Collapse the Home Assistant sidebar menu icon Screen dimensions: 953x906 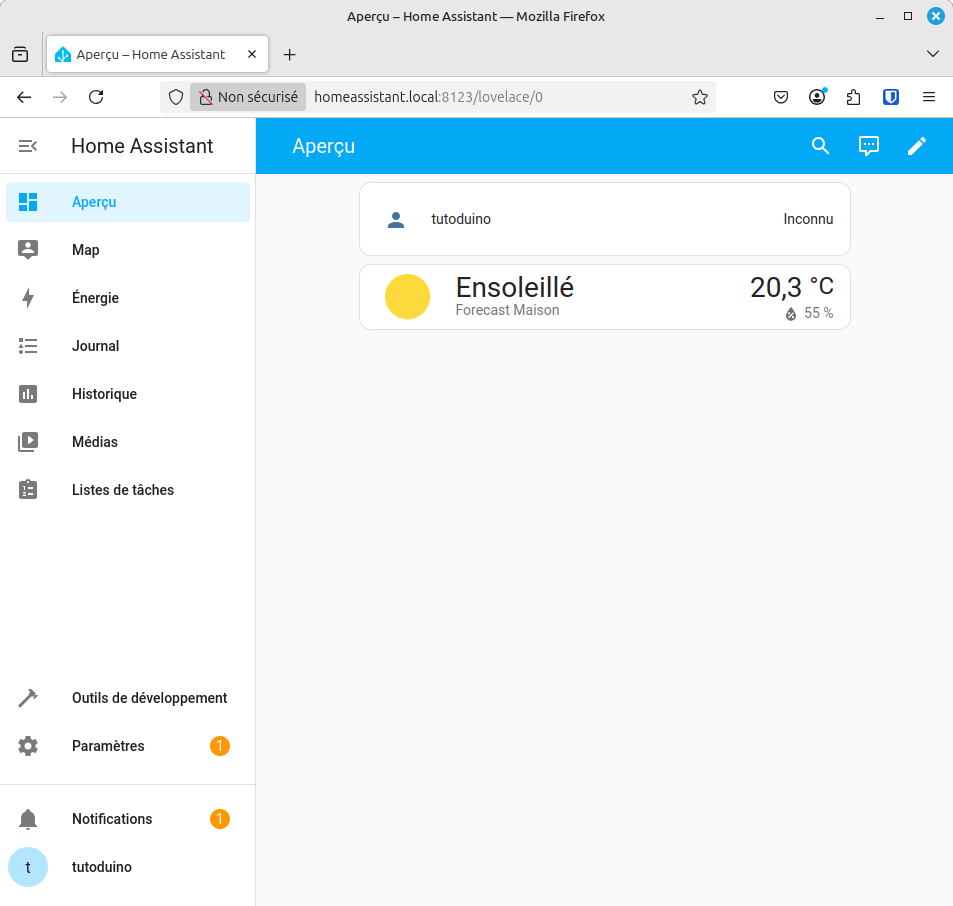click(27, 146)
